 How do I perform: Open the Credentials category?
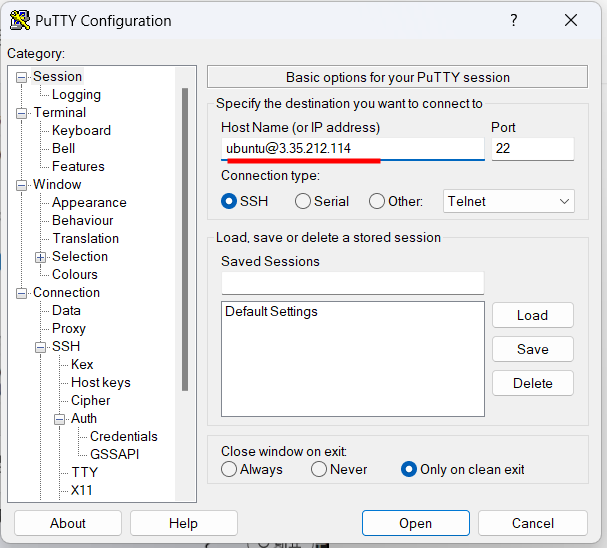[x=123, y=437]
